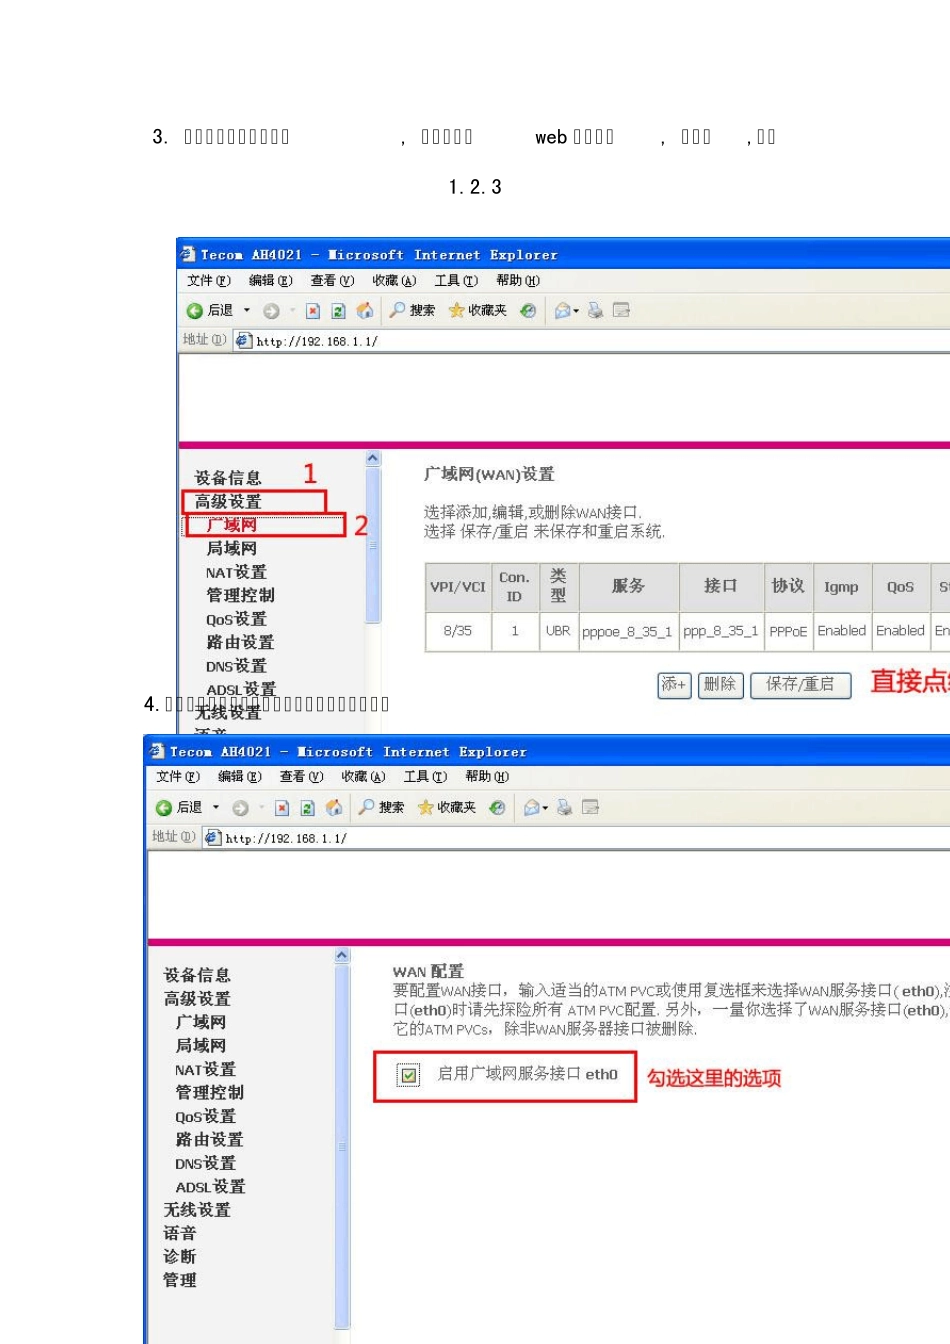Click History icon in lower WAN配置 window
The height and width of the screenshot is (1344, 950).
(497, 808)
